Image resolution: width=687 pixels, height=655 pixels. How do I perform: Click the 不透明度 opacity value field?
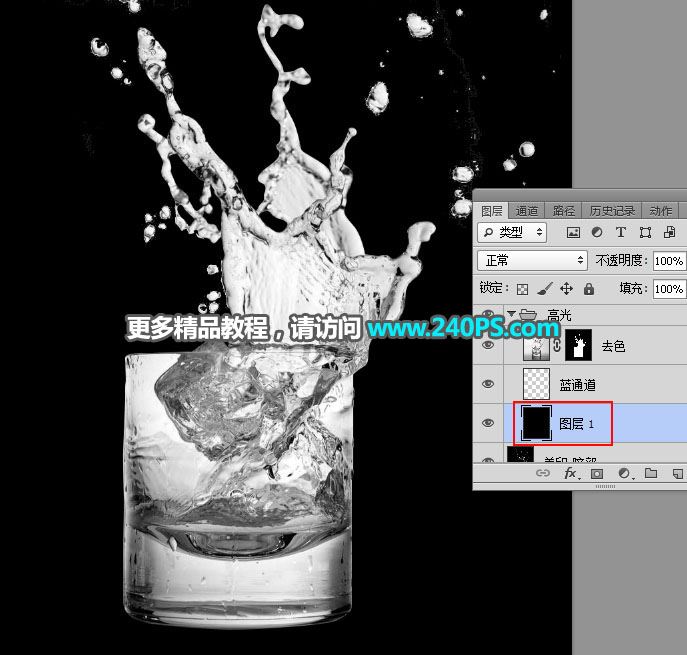click(x=669, y=261)
